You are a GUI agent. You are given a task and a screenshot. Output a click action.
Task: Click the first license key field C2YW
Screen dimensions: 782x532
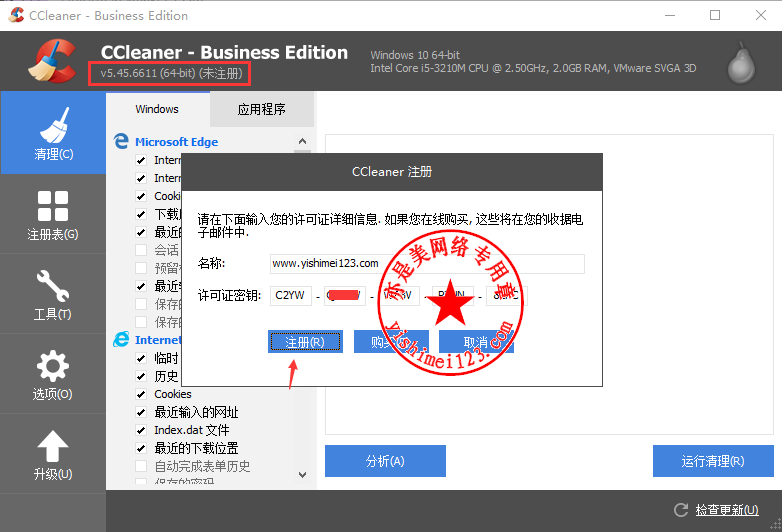point(291,296)
